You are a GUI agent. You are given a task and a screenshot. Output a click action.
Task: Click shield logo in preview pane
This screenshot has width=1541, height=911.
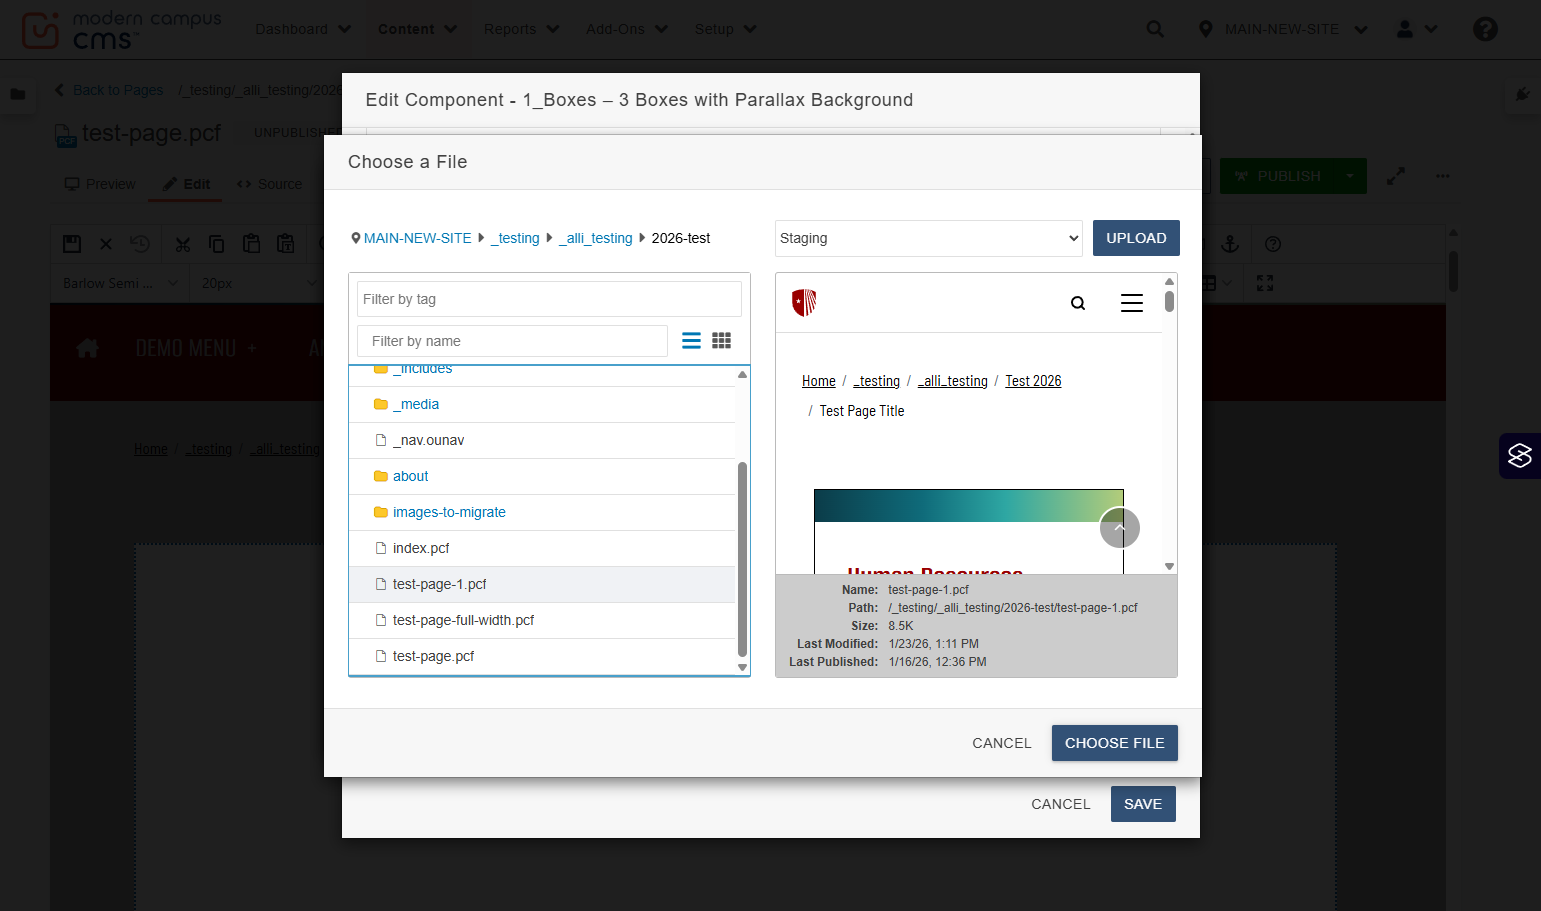pos(804,302)
